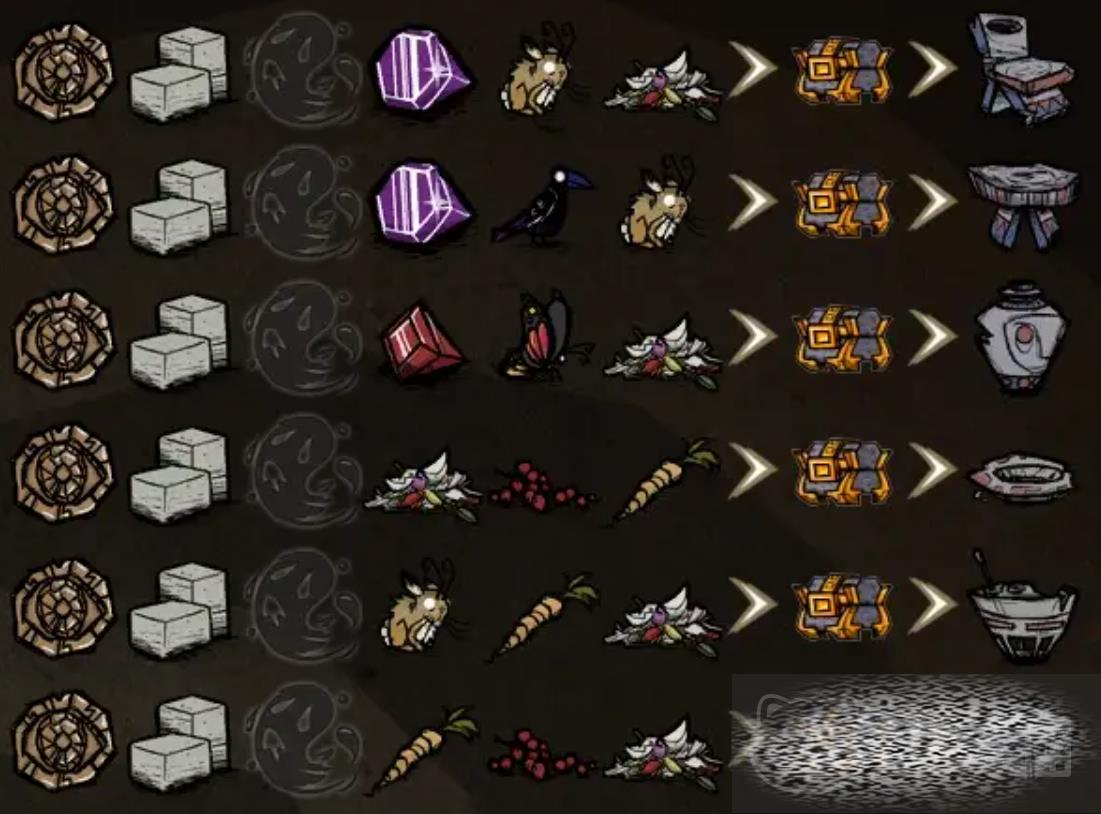Click the butterfly icon
Screen dimensions: 1101x814
point(544,335)
